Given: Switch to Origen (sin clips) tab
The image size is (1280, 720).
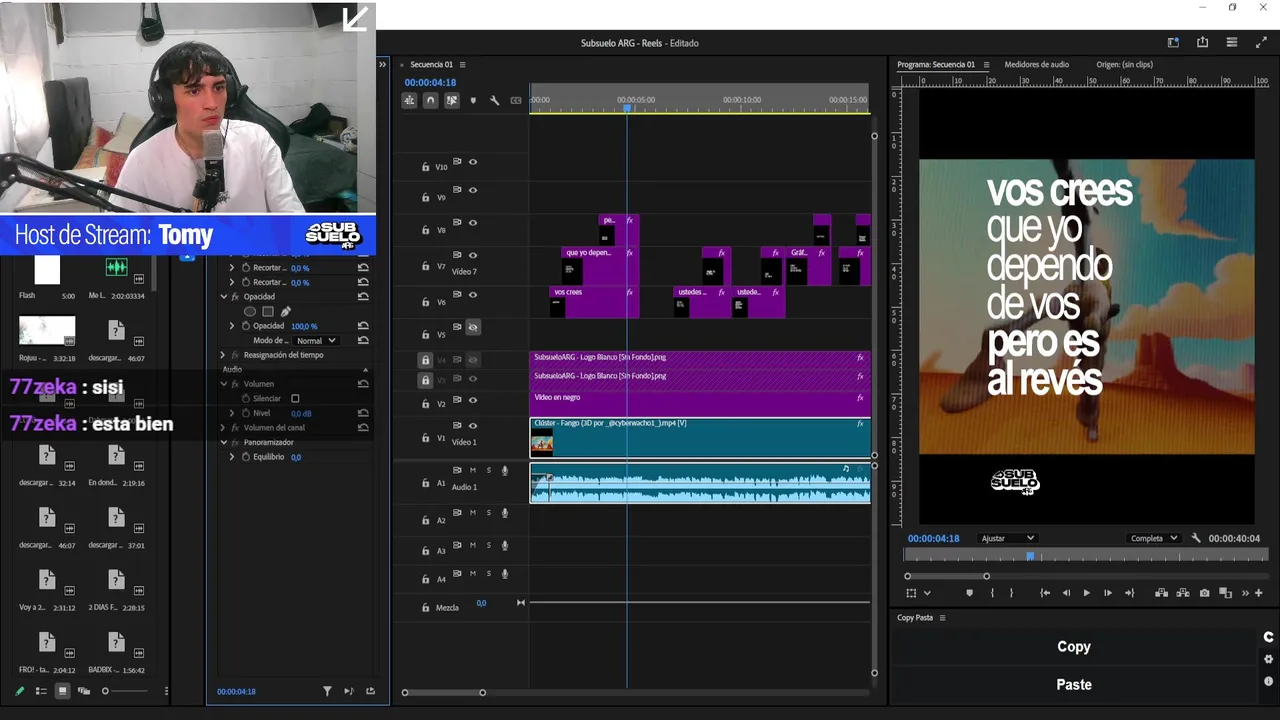Looking at the screenshot, I should (1124, 64).
